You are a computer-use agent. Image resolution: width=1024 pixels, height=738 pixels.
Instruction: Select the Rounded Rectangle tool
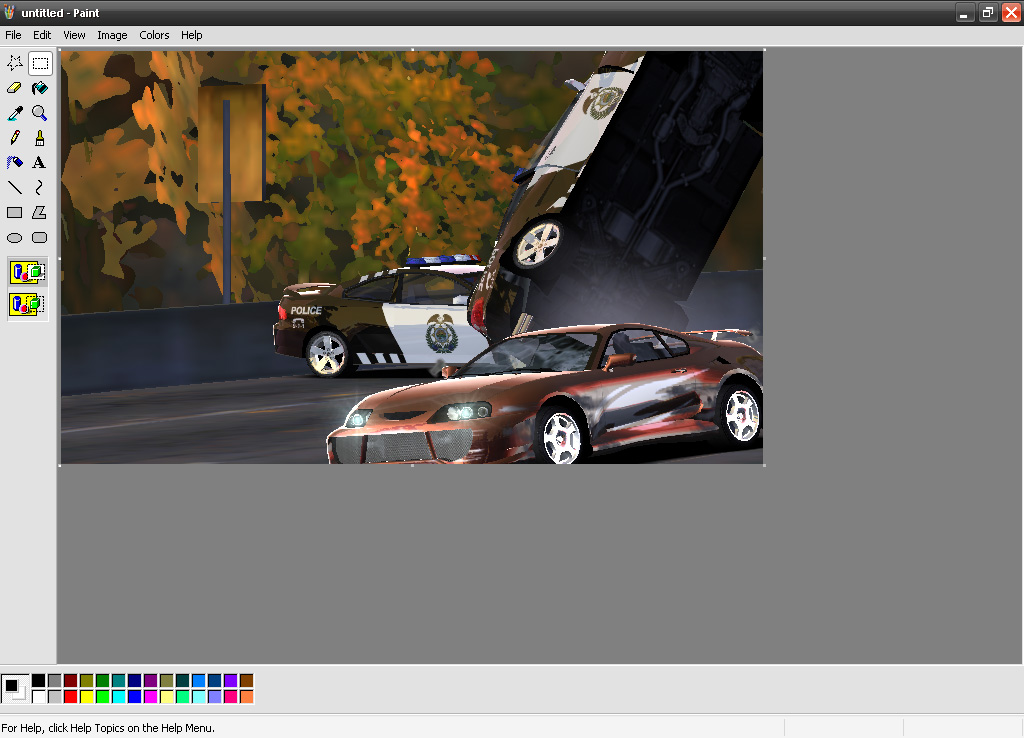(40, 238)
